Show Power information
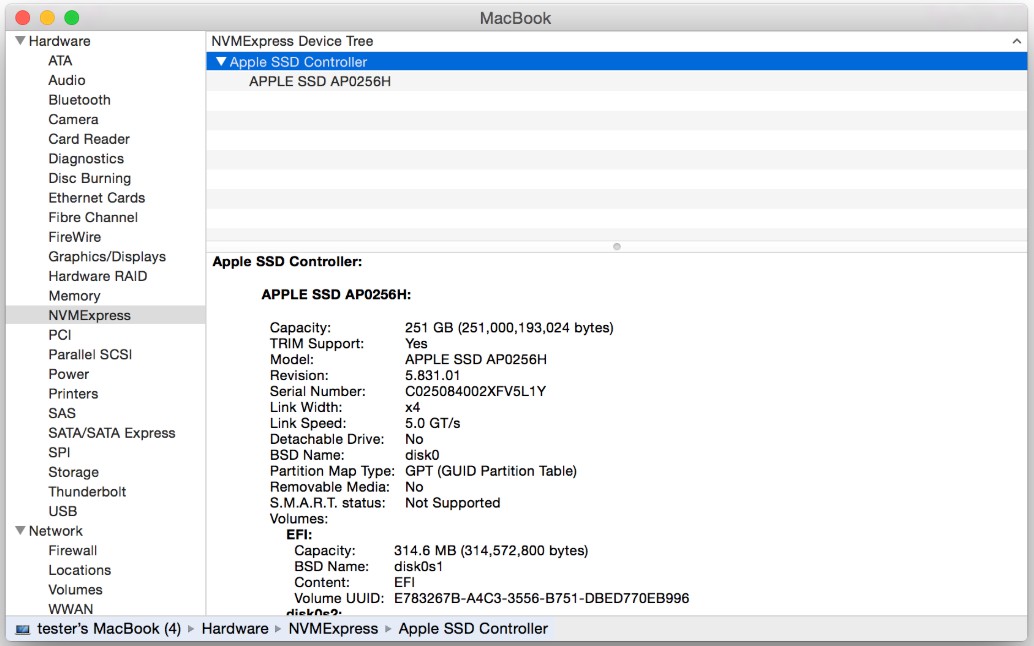The width and height of the screenshot is (1034, 646). click(x=69, y=374)
